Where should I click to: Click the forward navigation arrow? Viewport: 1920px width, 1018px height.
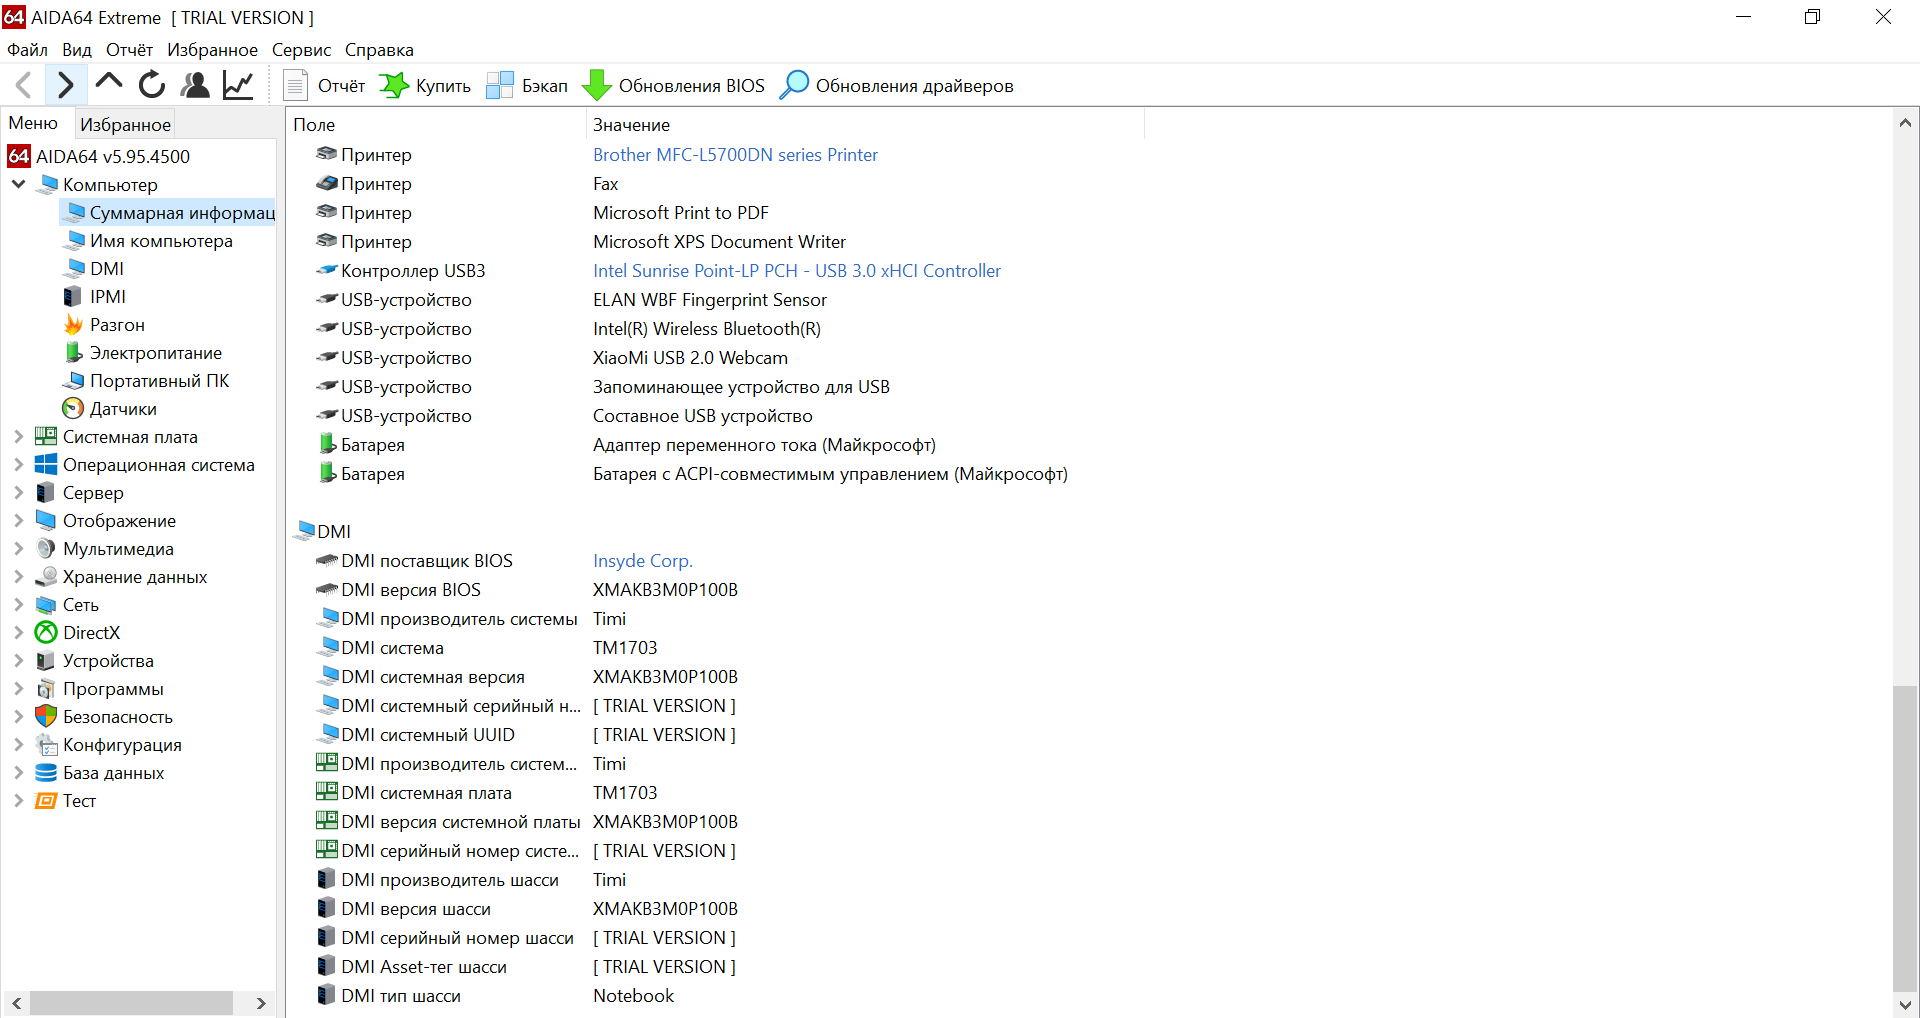click(x=65, y=85)
